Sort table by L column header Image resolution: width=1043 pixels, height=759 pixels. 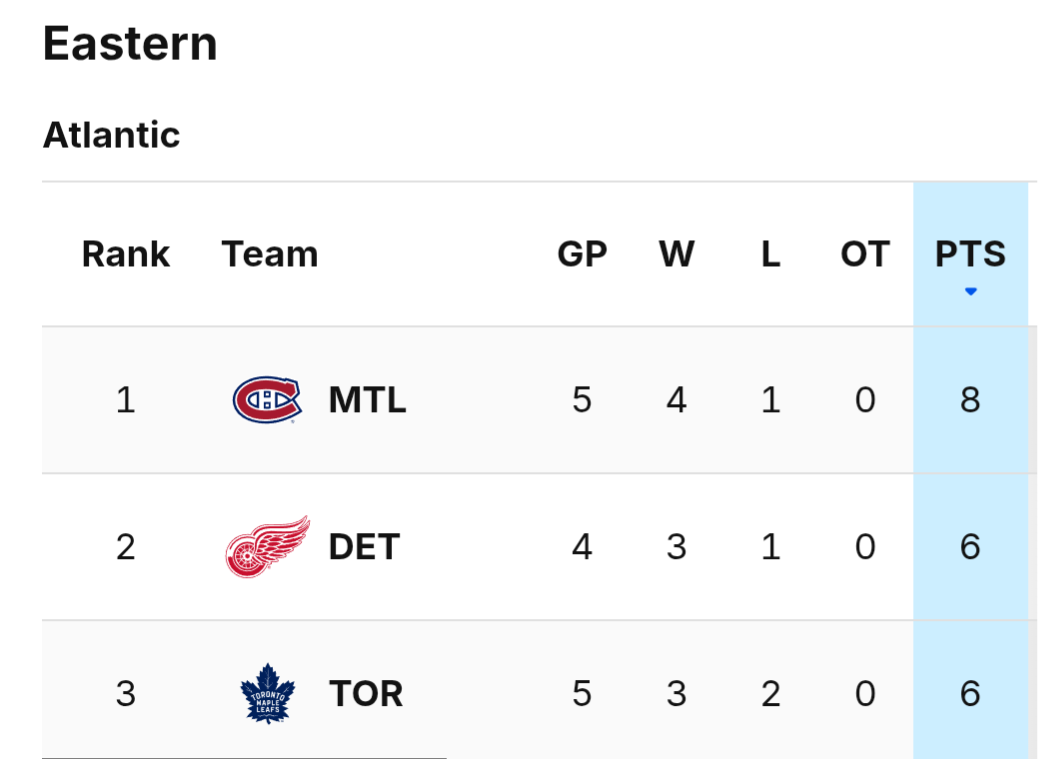click(770, 254)
